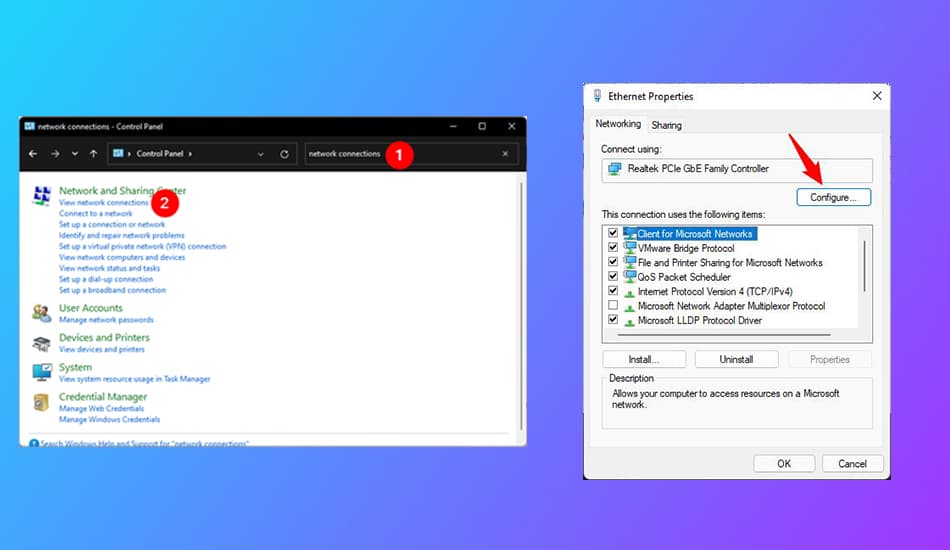Select Client for Microsoft Networks item

click(x=694, y=234)
